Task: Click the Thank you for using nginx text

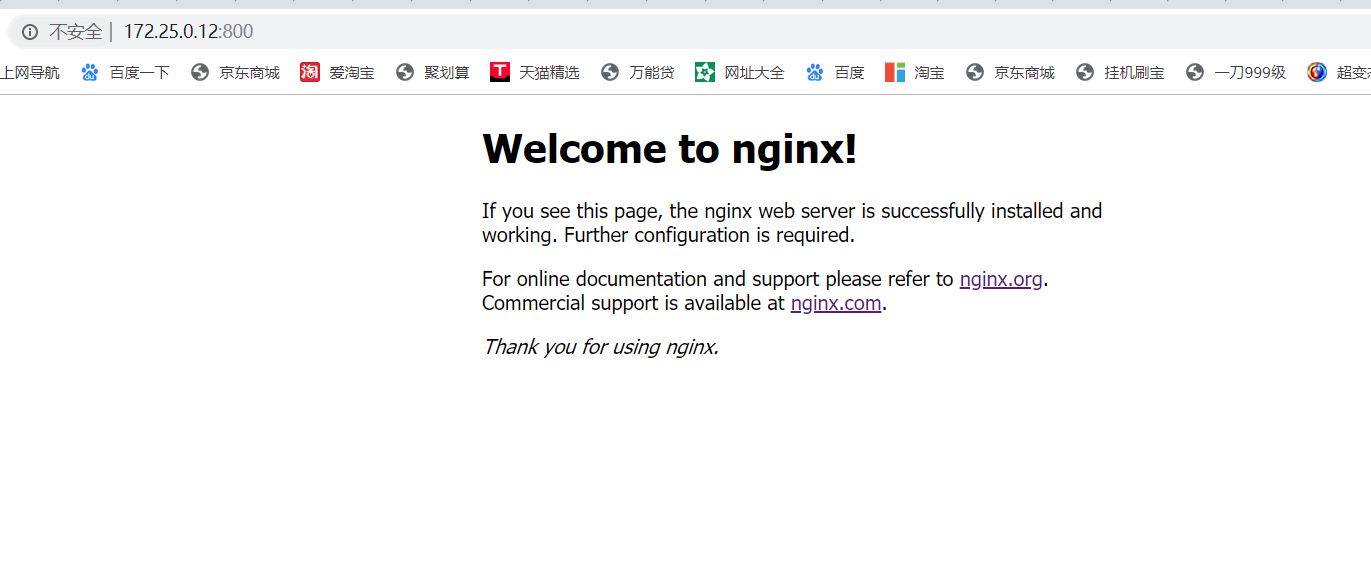Action: [599, 347]
